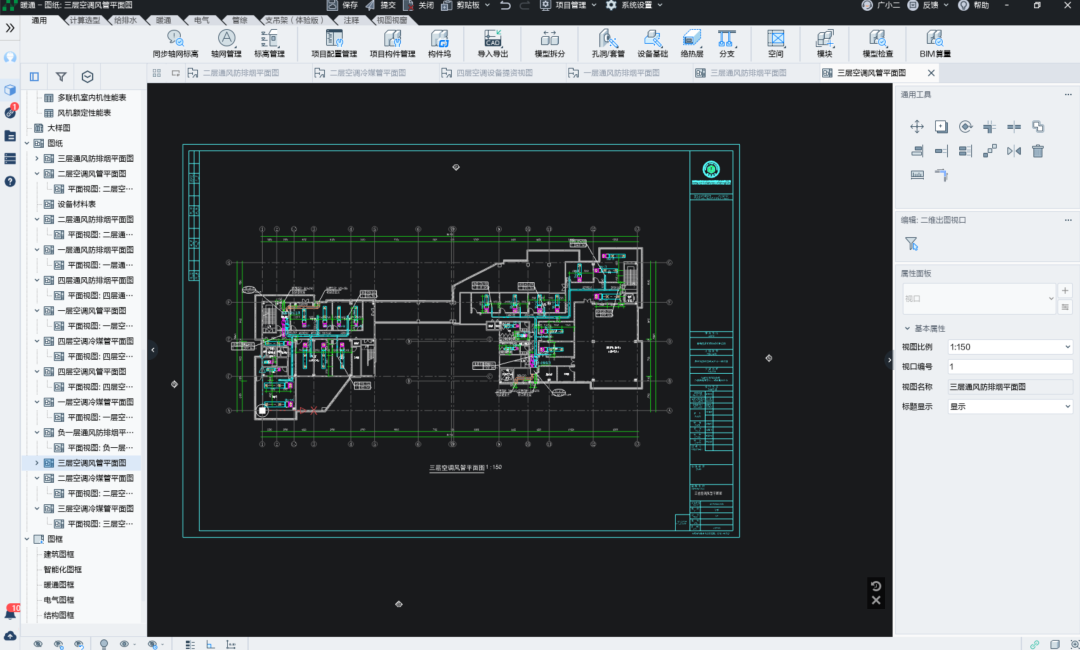Screen dimensions: 1080x650
Task: Expand 三层通风防排烟平面图 tree node
Action: (x=37, y=158)
